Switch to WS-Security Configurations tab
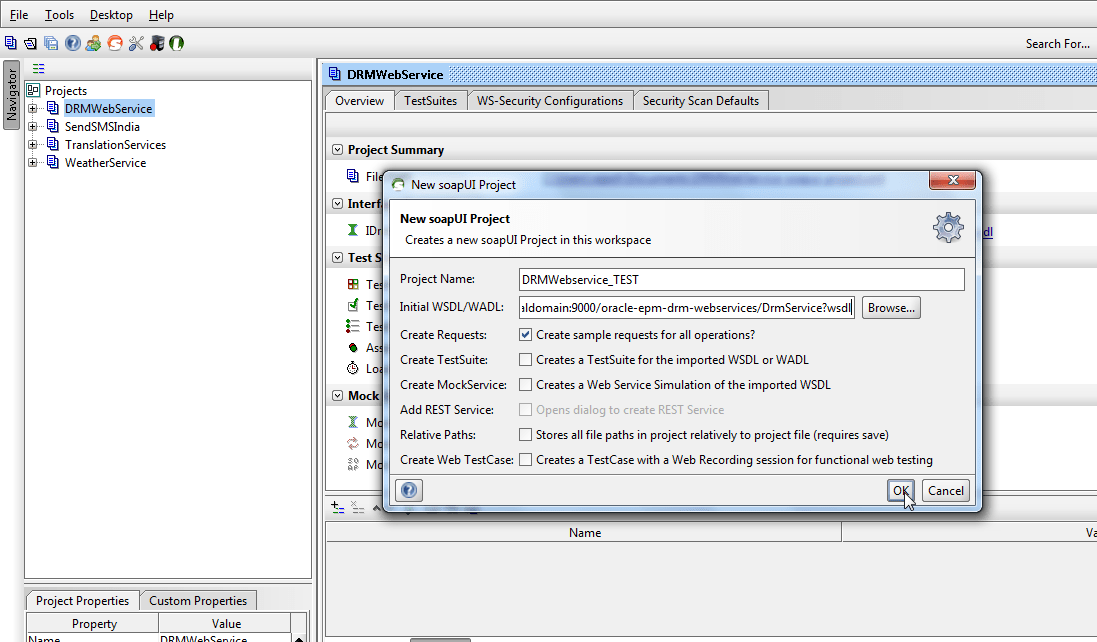Viewport: 1097px width, 642px height. coord(550,101)
